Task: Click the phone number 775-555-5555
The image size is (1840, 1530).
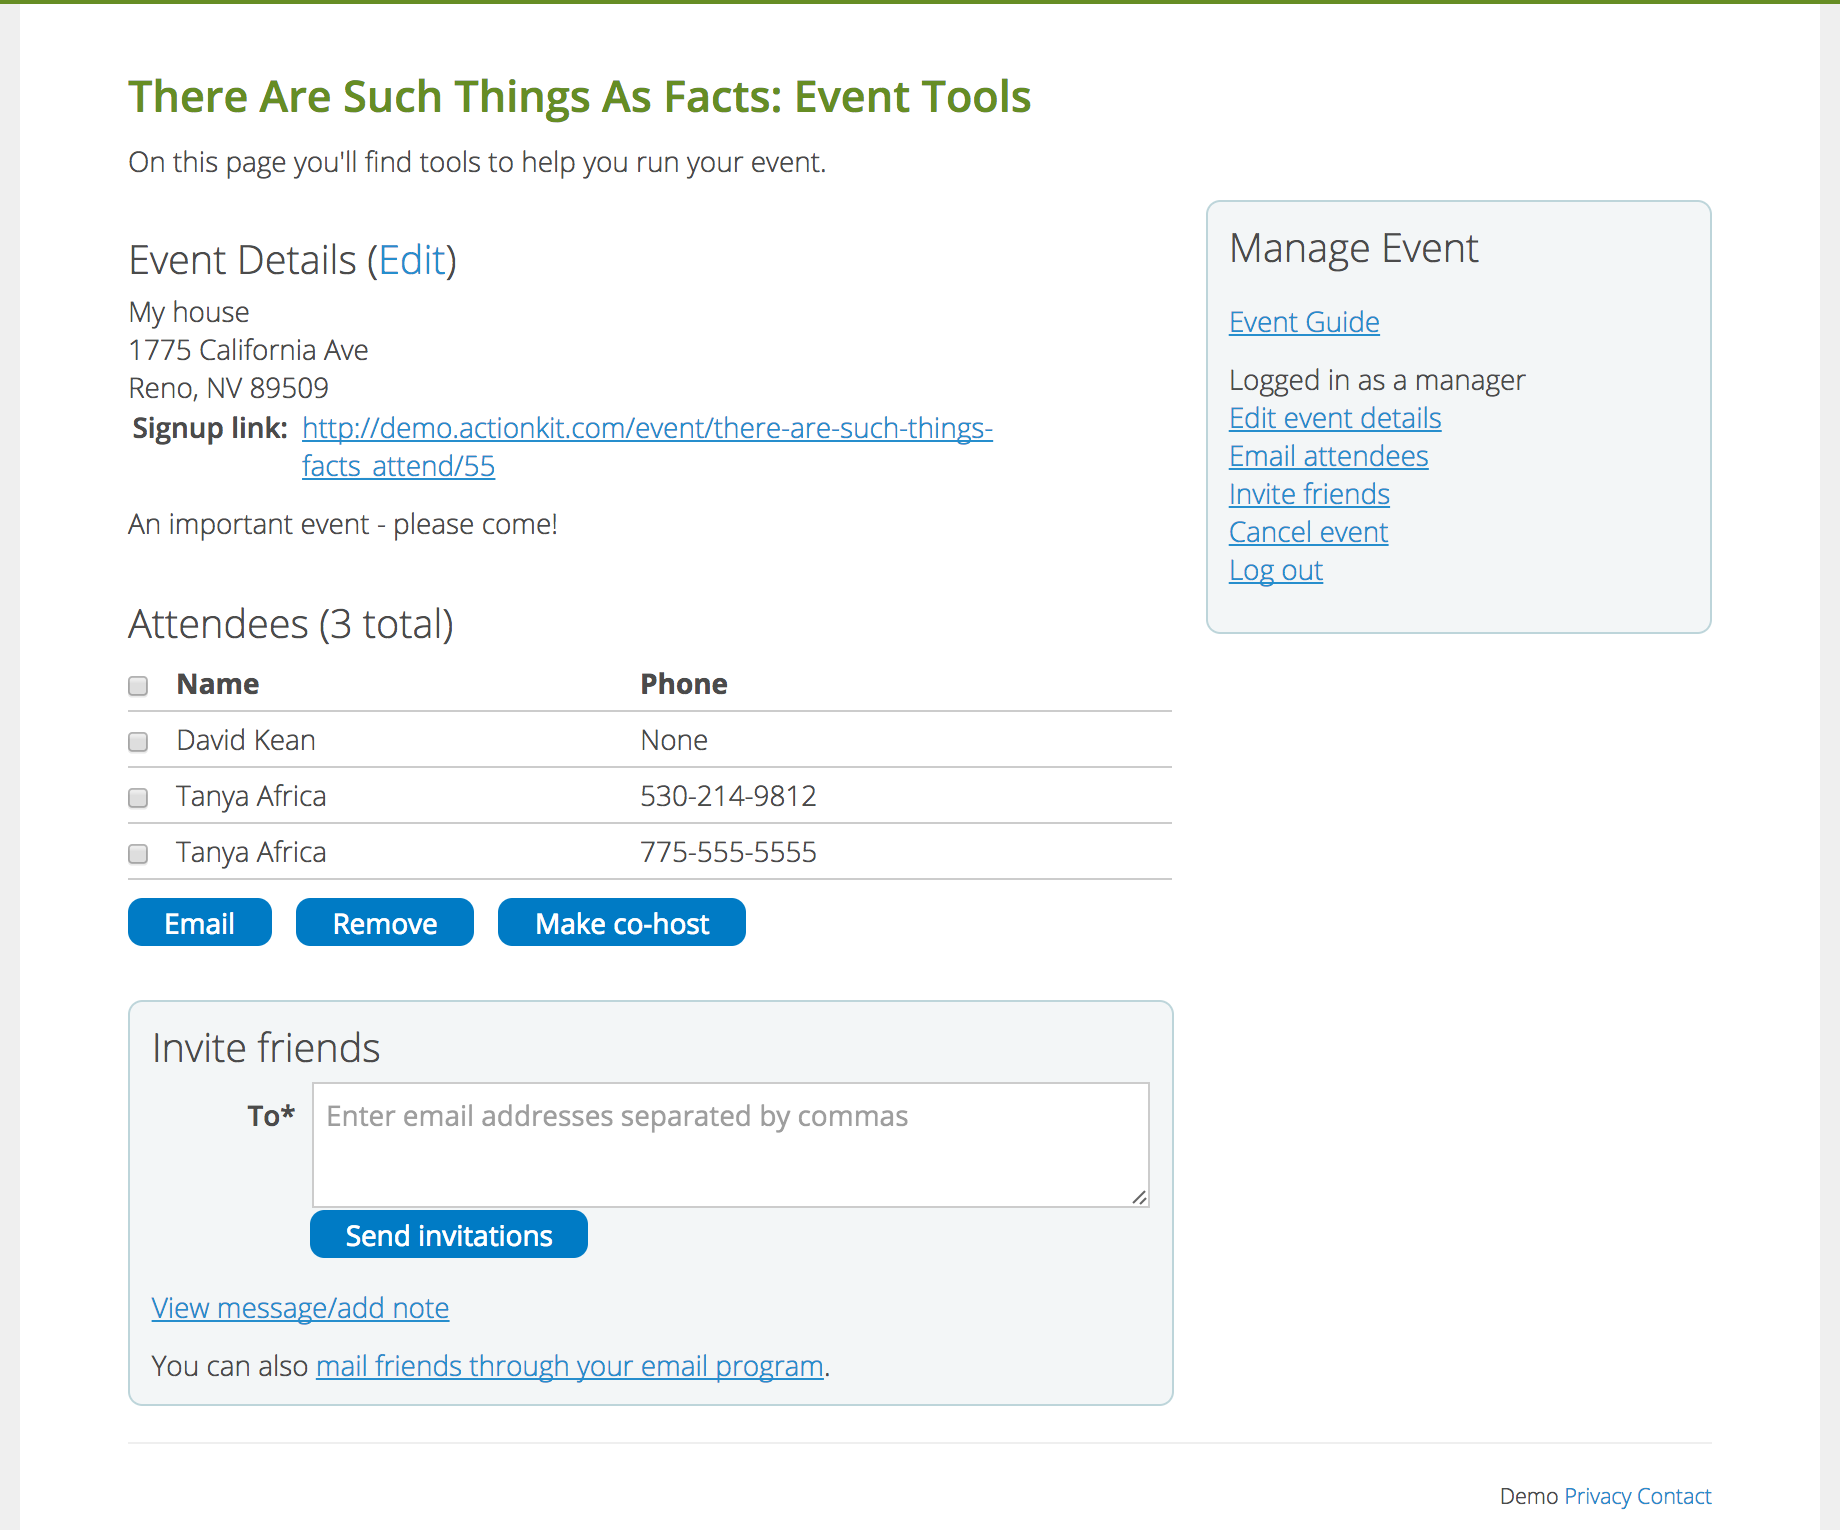Action: point(728,852)
